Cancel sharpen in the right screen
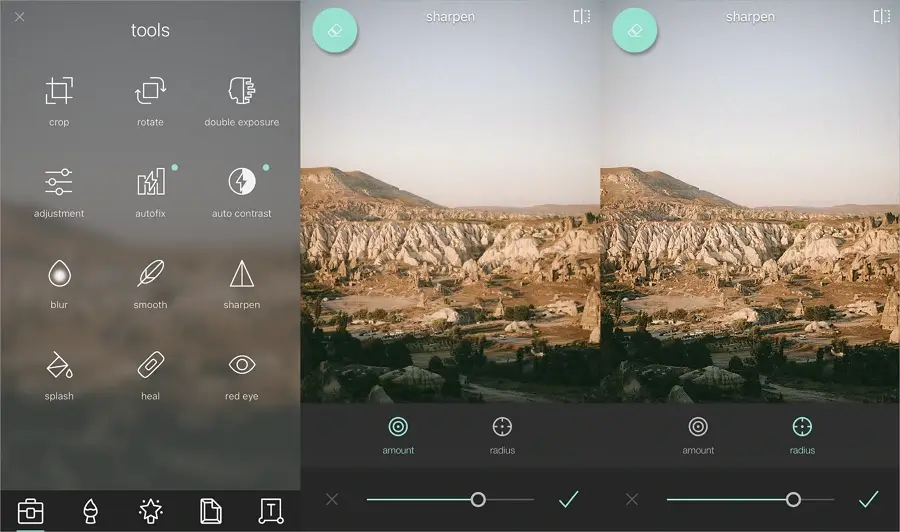 [632, 499]
